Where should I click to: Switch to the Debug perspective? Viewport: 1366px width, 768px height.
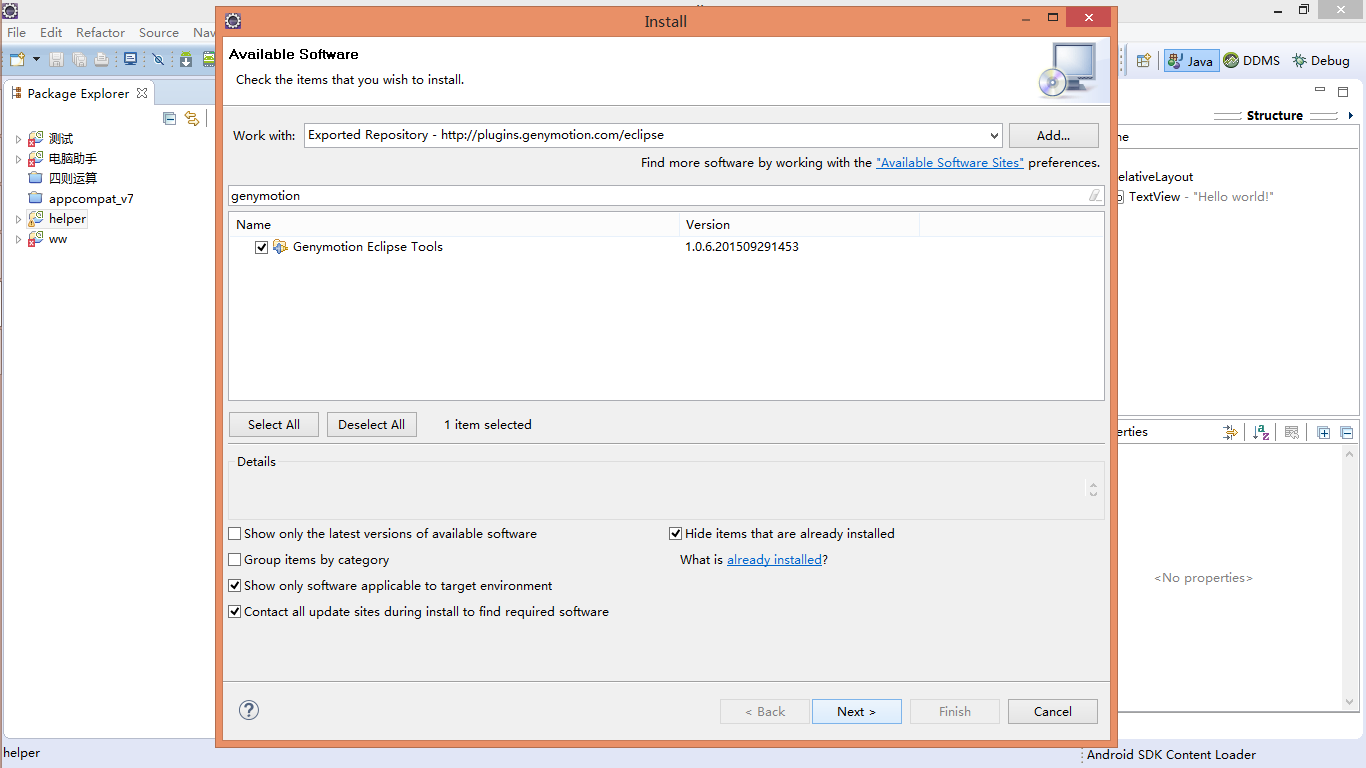1321,61
